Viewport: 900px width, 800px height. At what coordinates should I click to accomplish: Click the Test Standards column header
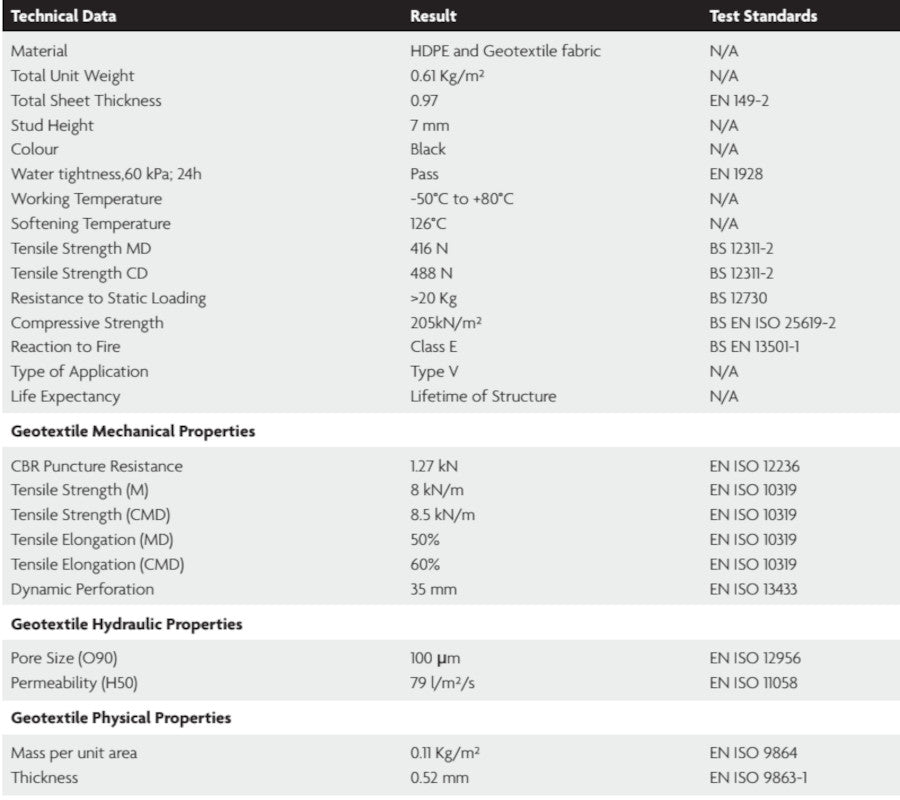point(763,16)
